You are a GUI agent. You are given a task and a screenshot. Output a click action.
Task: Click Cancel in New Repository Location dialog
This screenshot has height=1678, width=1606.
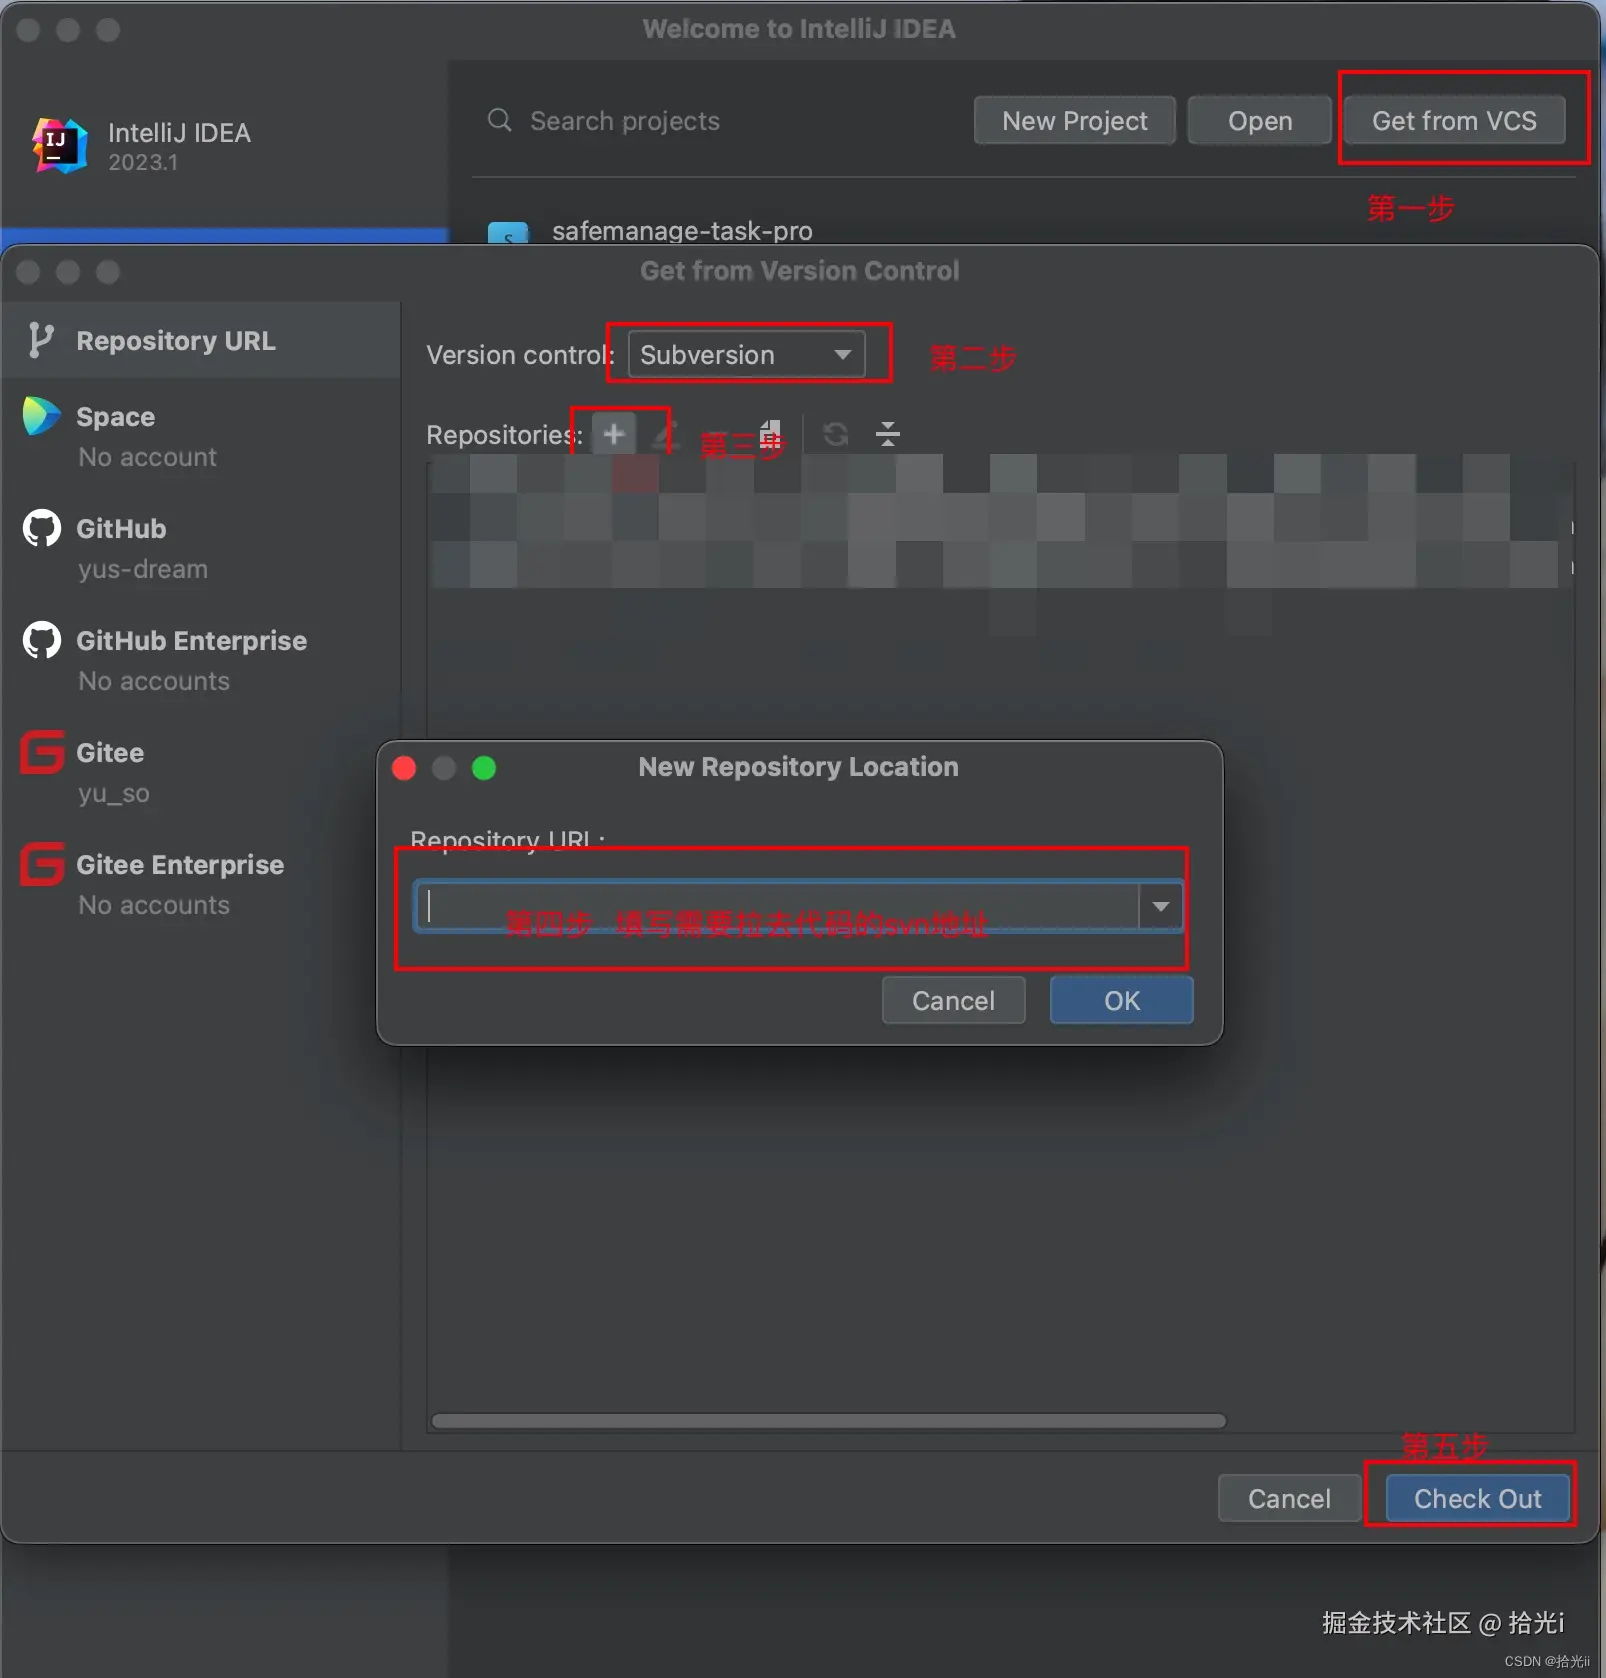[x=953, y=1000]
